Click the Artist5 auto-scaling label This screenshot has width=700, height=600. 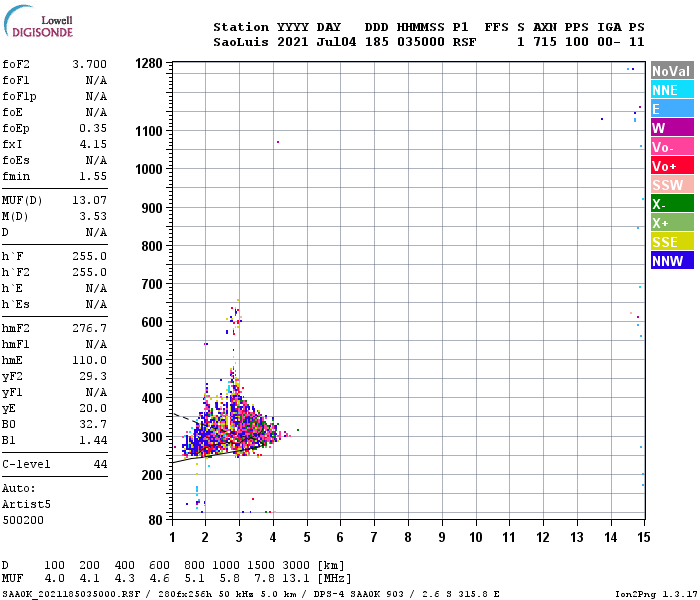point(26,504)
